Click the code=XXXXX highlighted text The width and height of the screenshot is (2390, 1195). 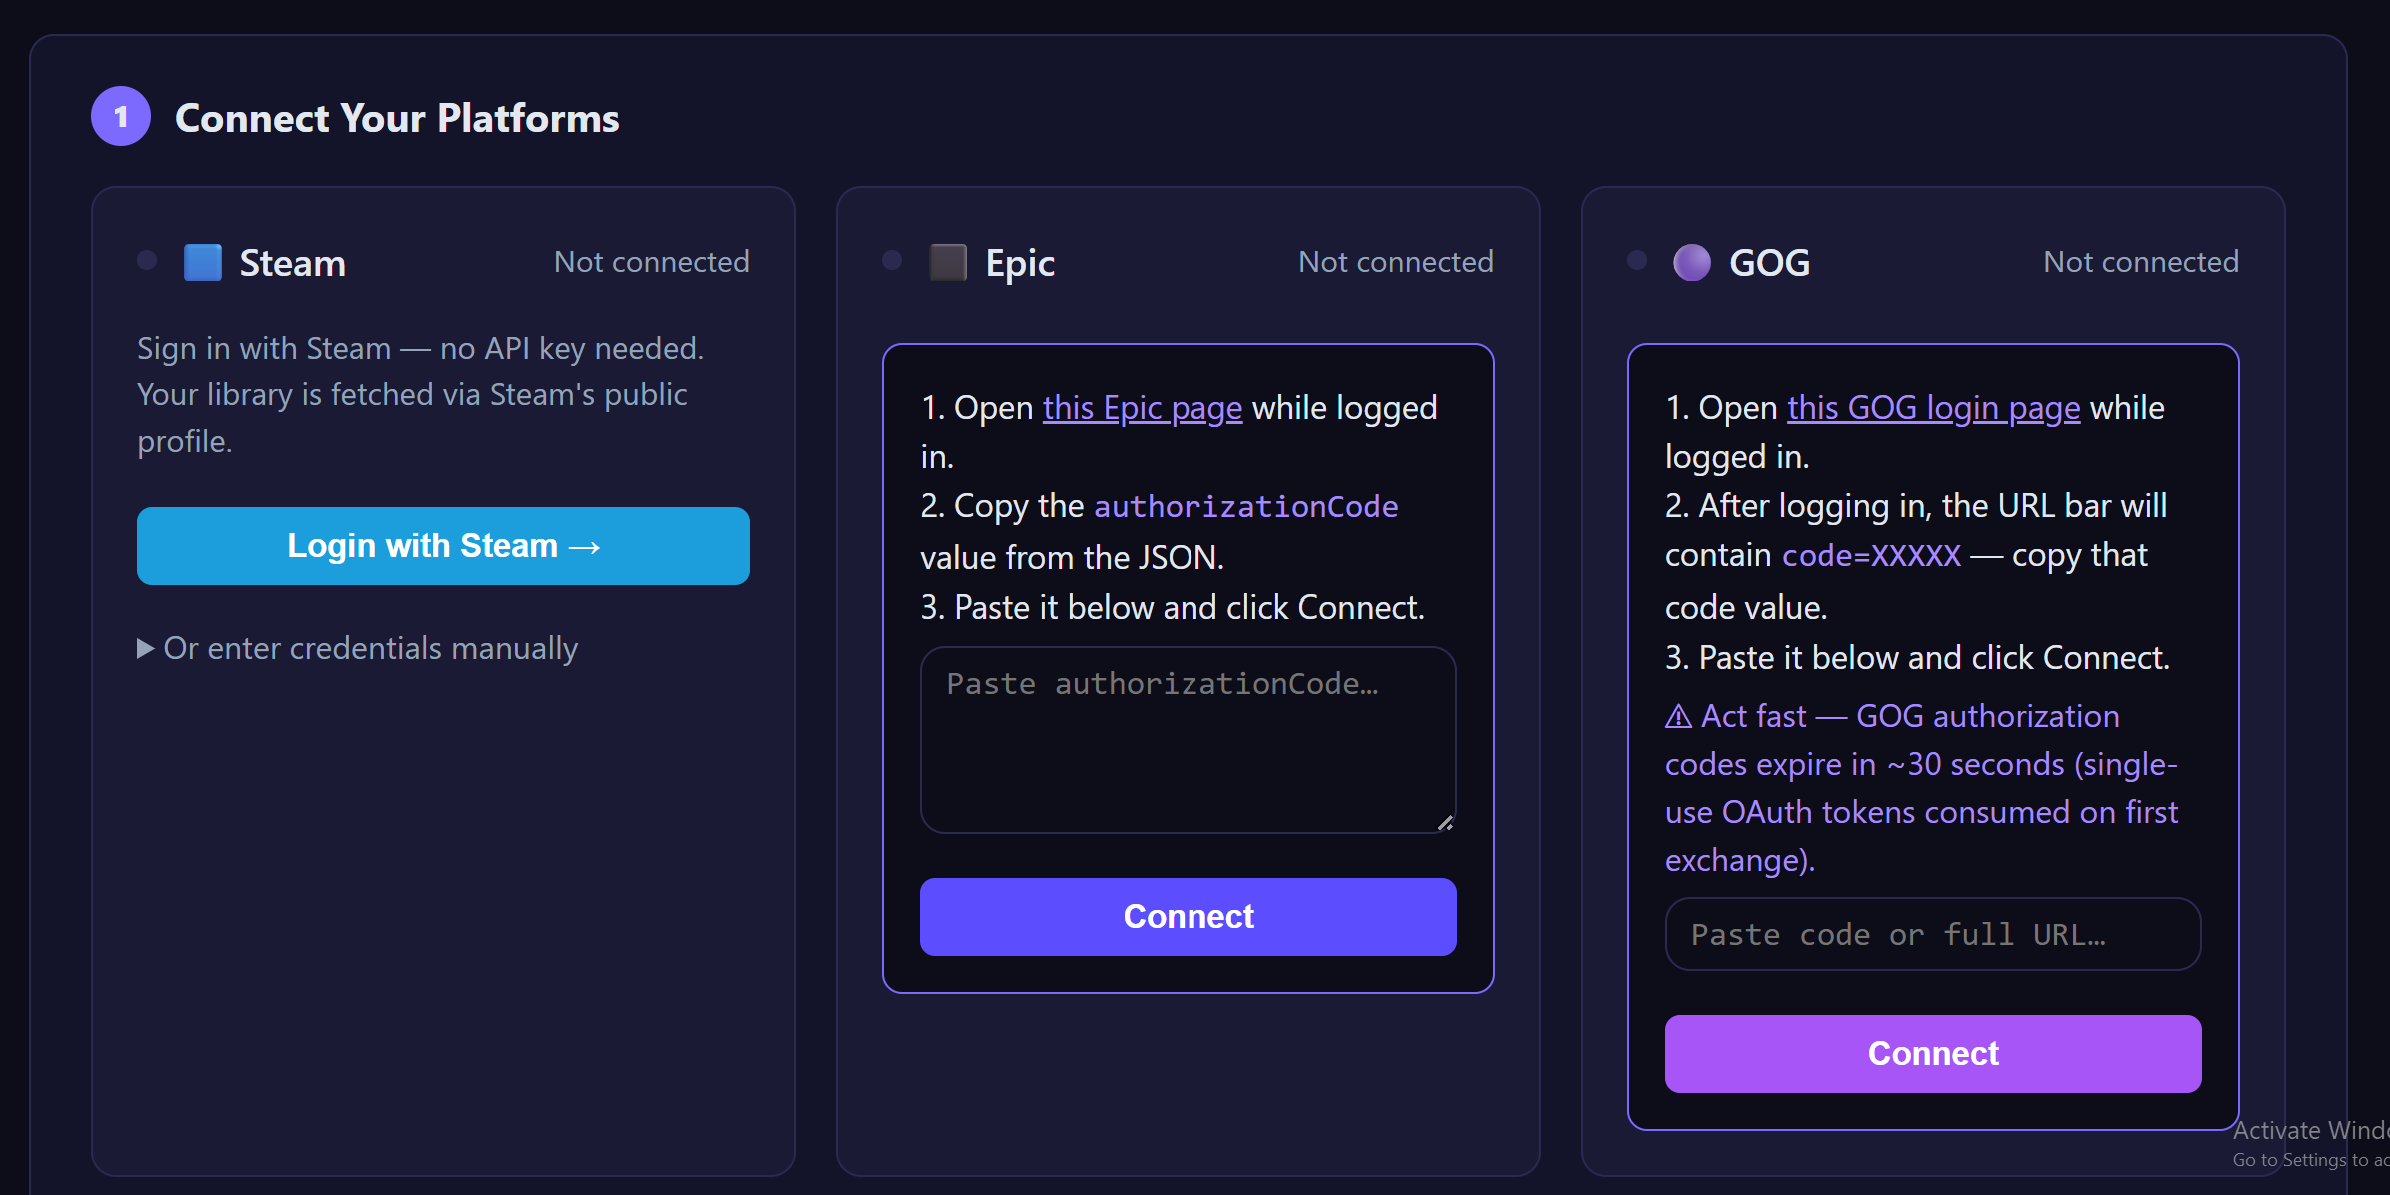[1872, 556]
